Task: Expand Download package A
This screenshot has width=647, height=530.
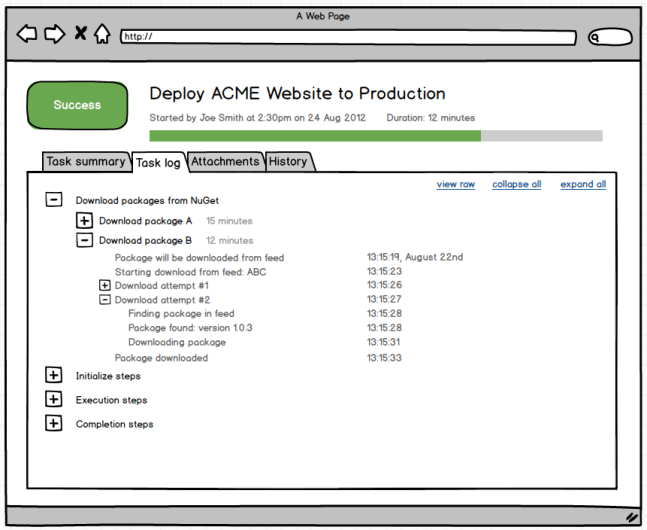Action: [x=85, y=221]
